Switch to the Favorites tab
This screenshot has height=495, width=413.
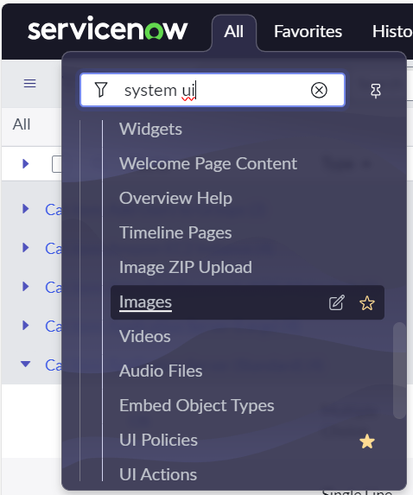pyautogui.click(x=308, y=32)
